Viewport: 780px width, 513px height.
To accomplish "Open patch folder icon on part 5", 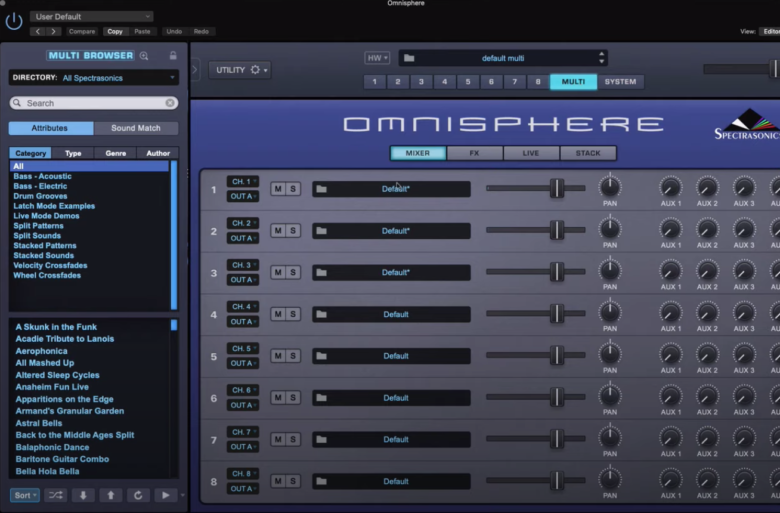I will tap(321, 356).
